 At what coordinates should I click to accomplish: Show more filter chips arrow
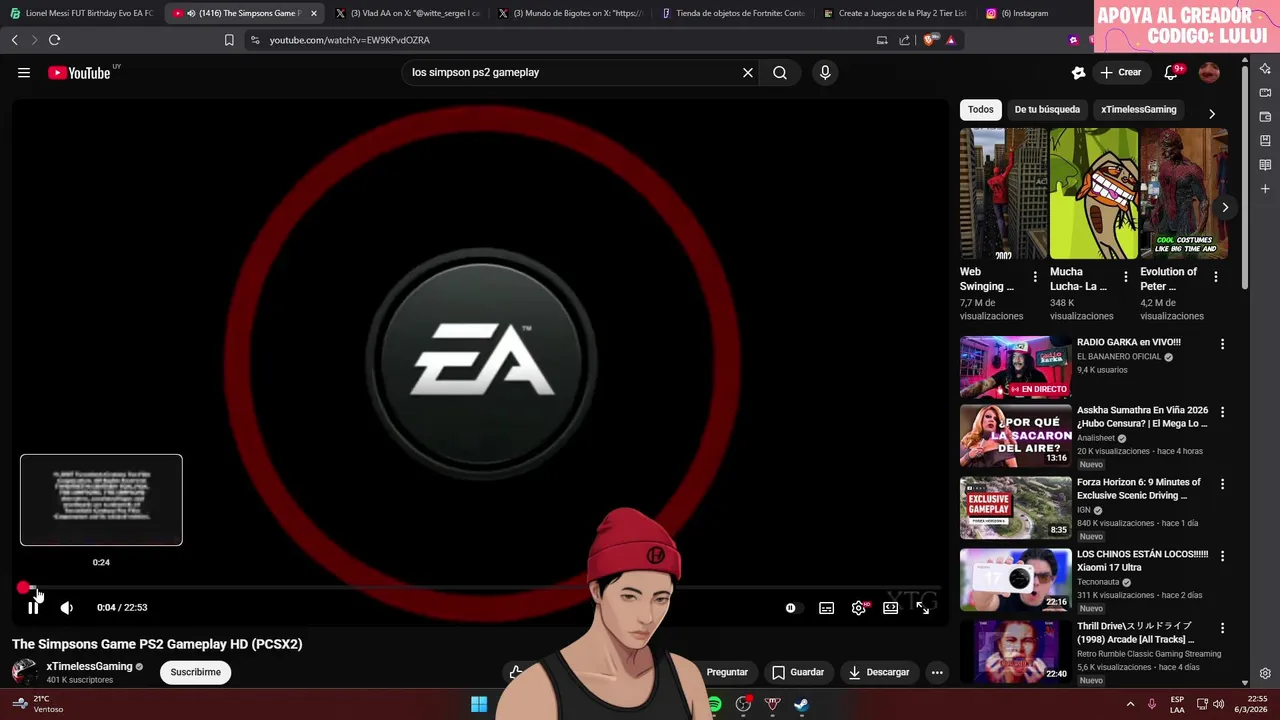pos(1211,113)
